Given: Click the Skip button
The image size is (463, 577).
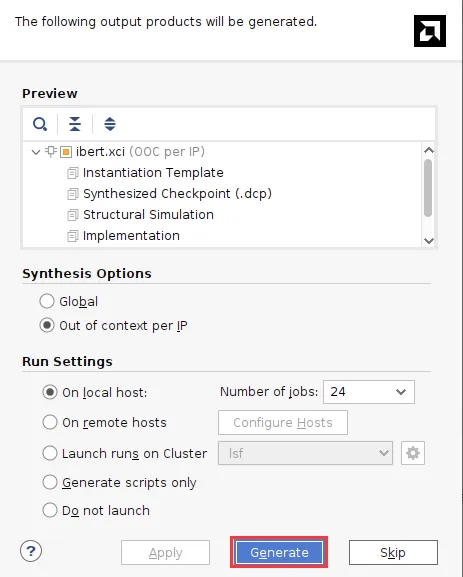Looking at the screenshot, I should (x=393, y=552).
